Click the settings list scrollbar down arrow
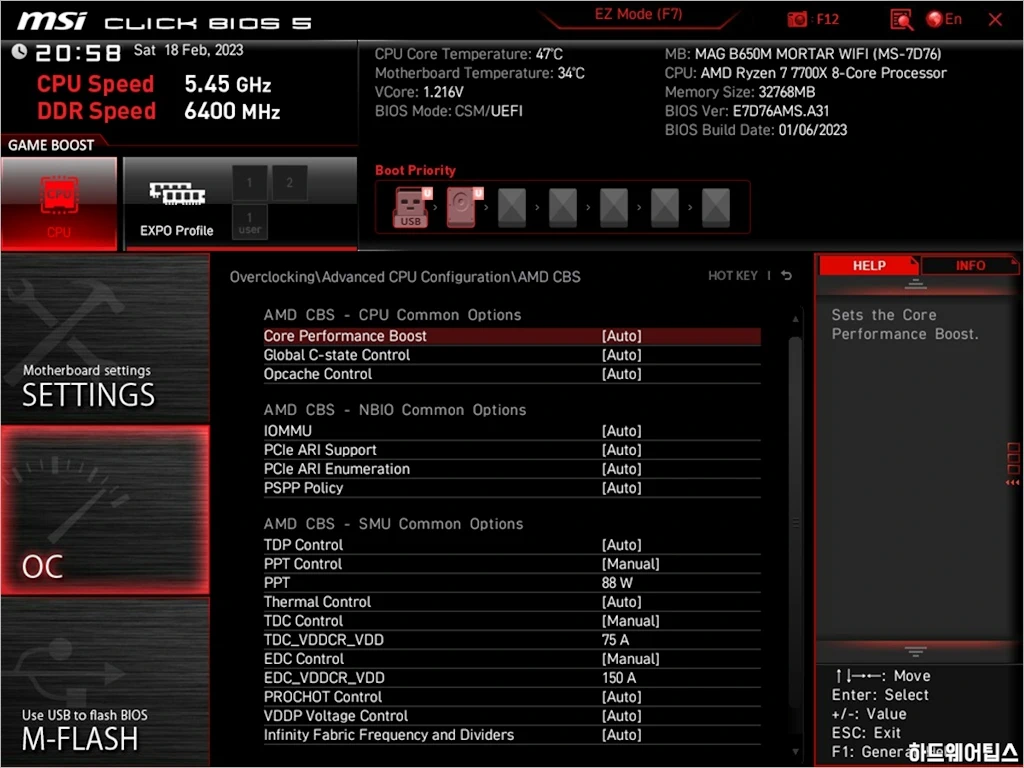1024x768 pixels. click(x=795, y=751)
